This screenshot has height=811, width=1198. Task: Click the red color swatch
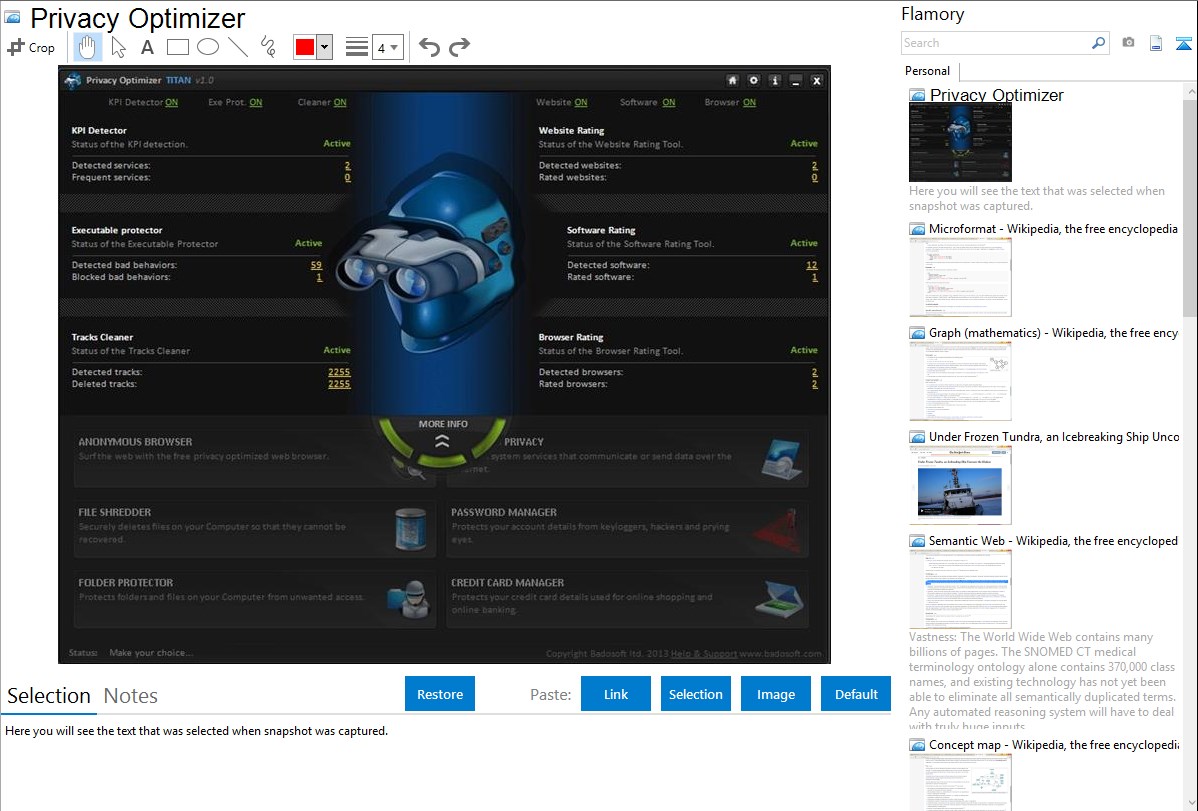[x=305, y=47]
